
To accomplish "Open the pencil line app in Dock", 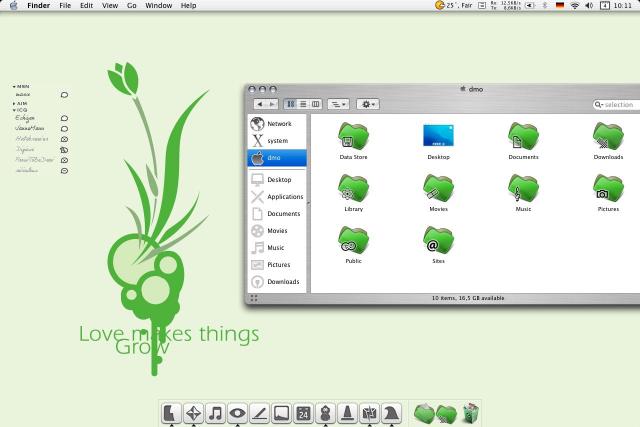I will coord(260,413).
